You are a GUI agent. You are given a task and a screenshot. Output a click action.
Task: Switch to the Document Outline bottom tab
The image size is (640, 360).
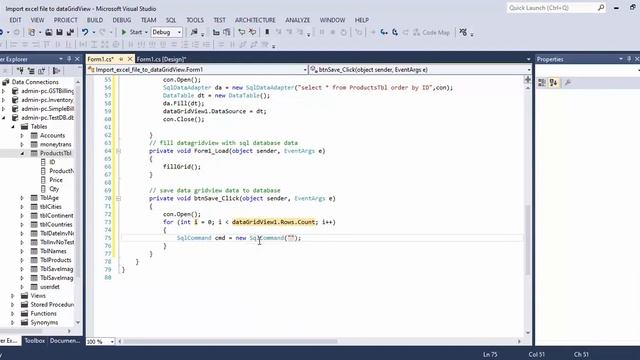(x=65, y=341)
